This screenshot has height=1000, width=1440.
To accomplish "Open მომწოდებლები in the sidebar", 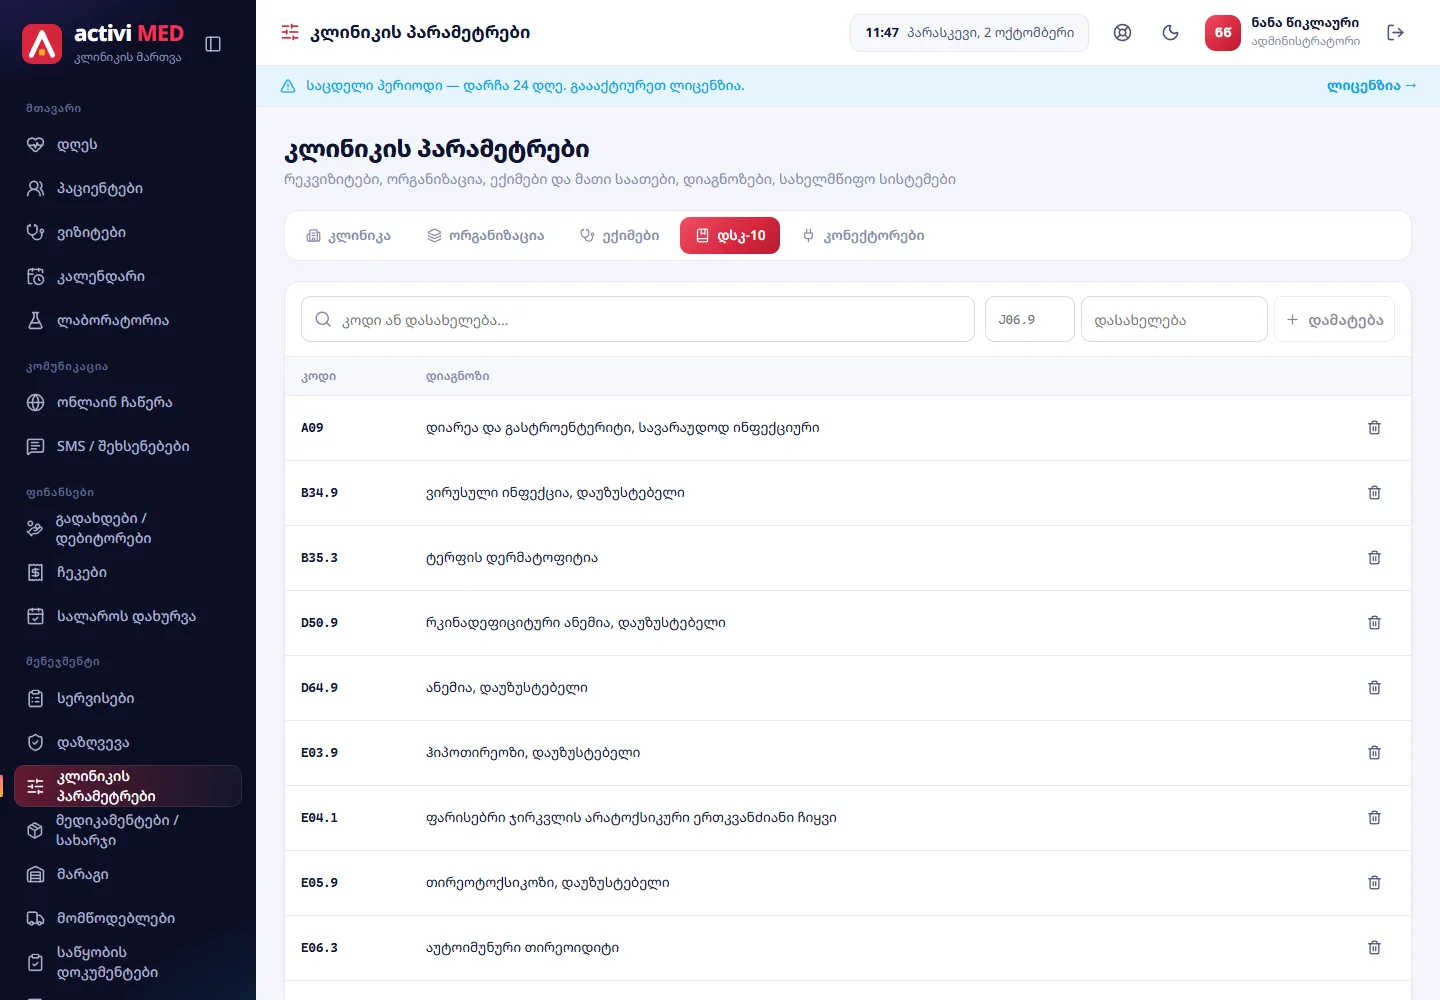I will point(128,919).
